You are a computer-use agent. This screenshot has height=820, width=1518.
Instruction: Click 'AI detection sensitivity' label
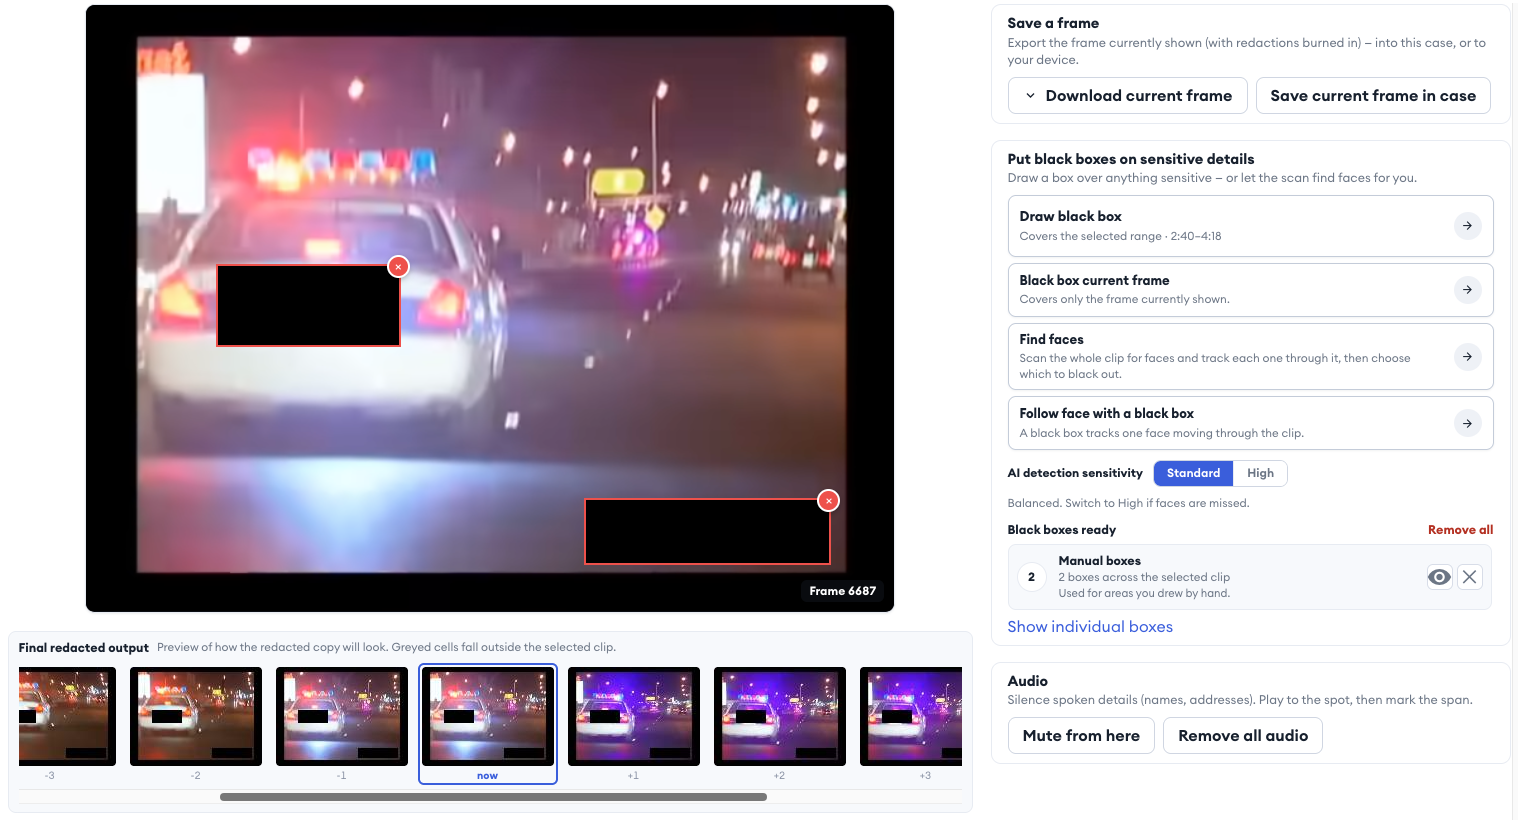tap(1075, 473)
